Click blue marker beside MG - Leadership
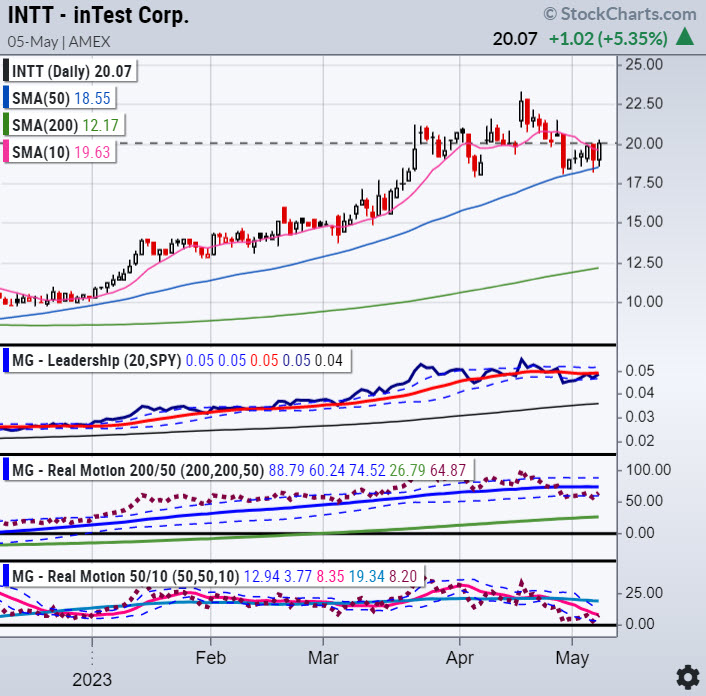The height and width of the screenshot is (696, 706). tap(5, 359)
